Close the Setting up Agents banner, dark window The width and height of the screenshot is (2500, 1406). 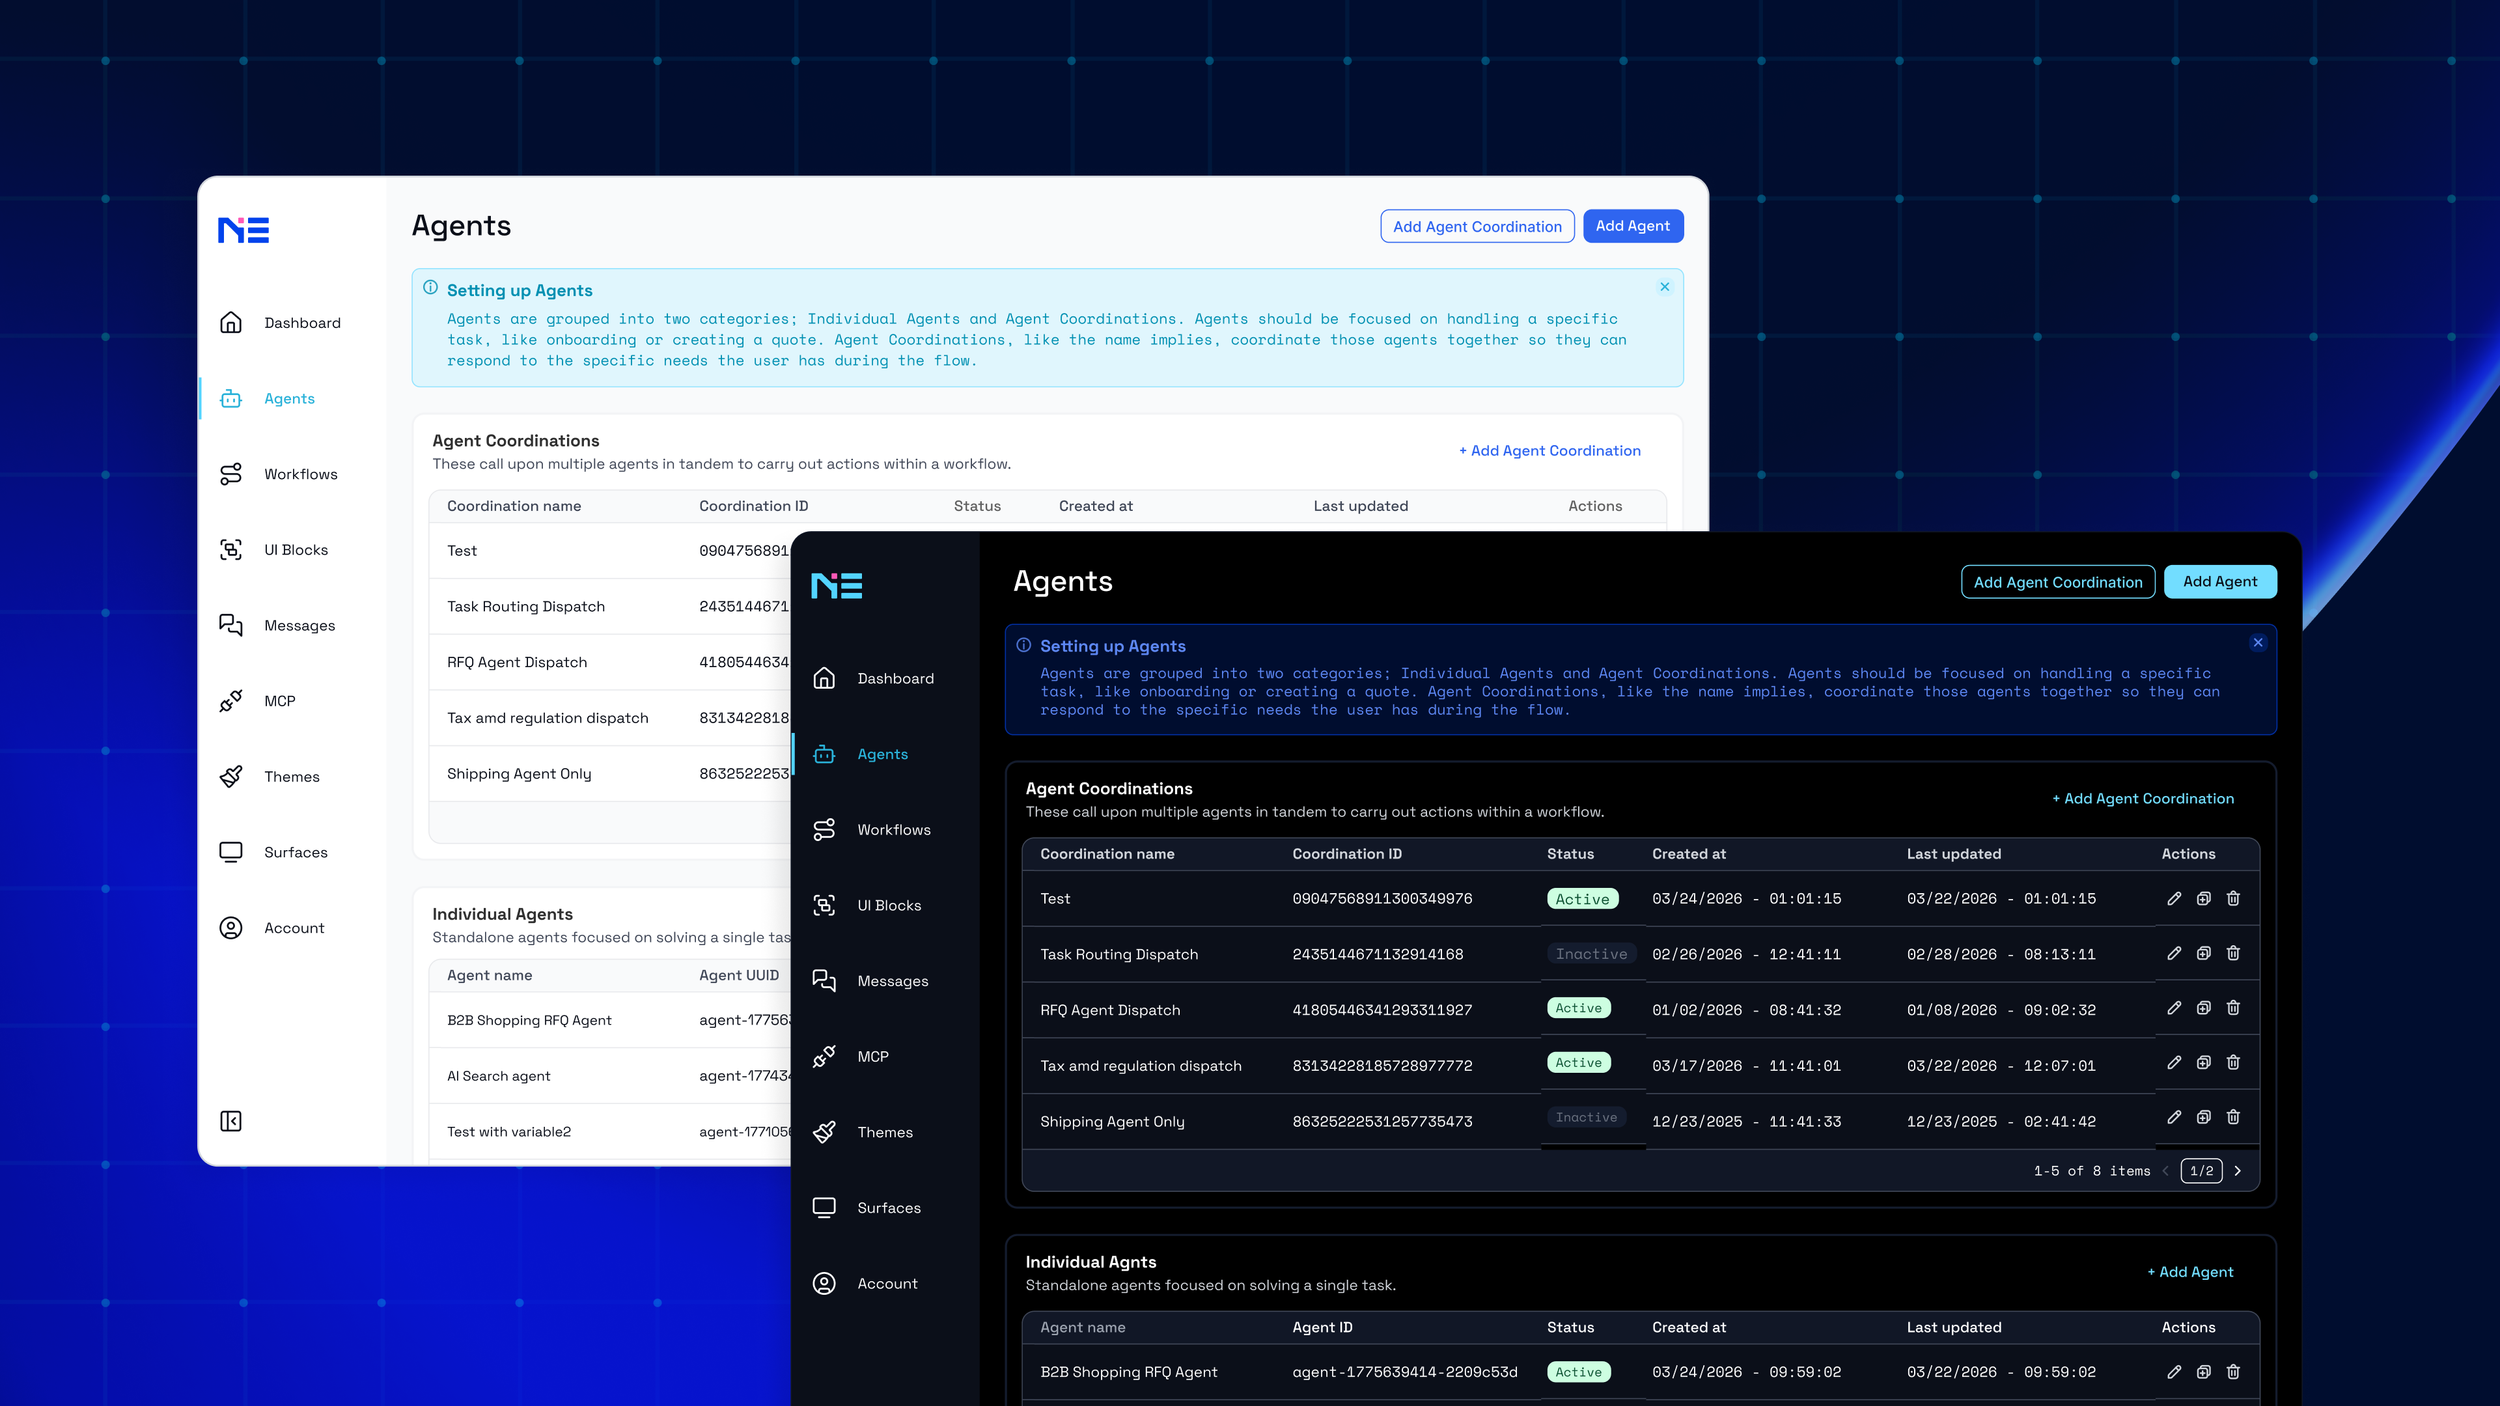[x=2258, y=643]
